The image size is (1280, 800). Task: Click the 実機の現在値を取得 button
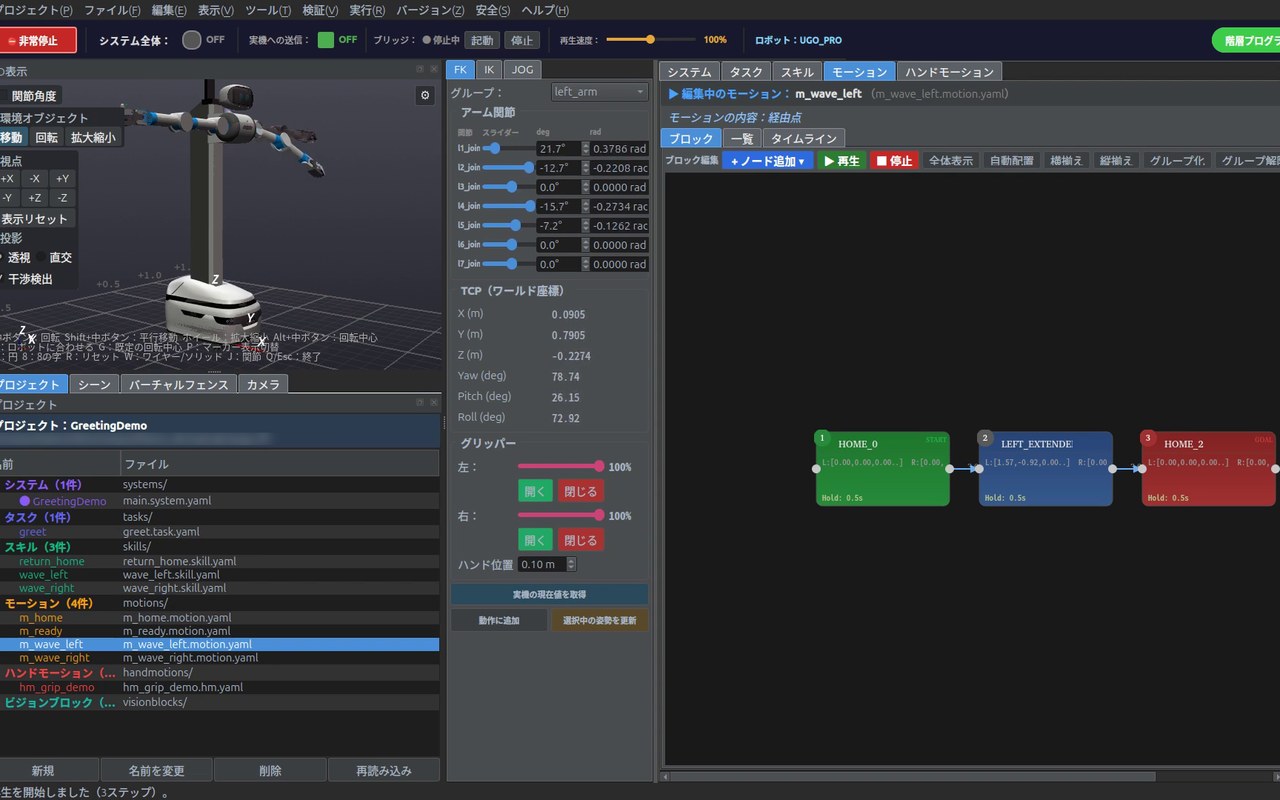(x=549, y=594)
